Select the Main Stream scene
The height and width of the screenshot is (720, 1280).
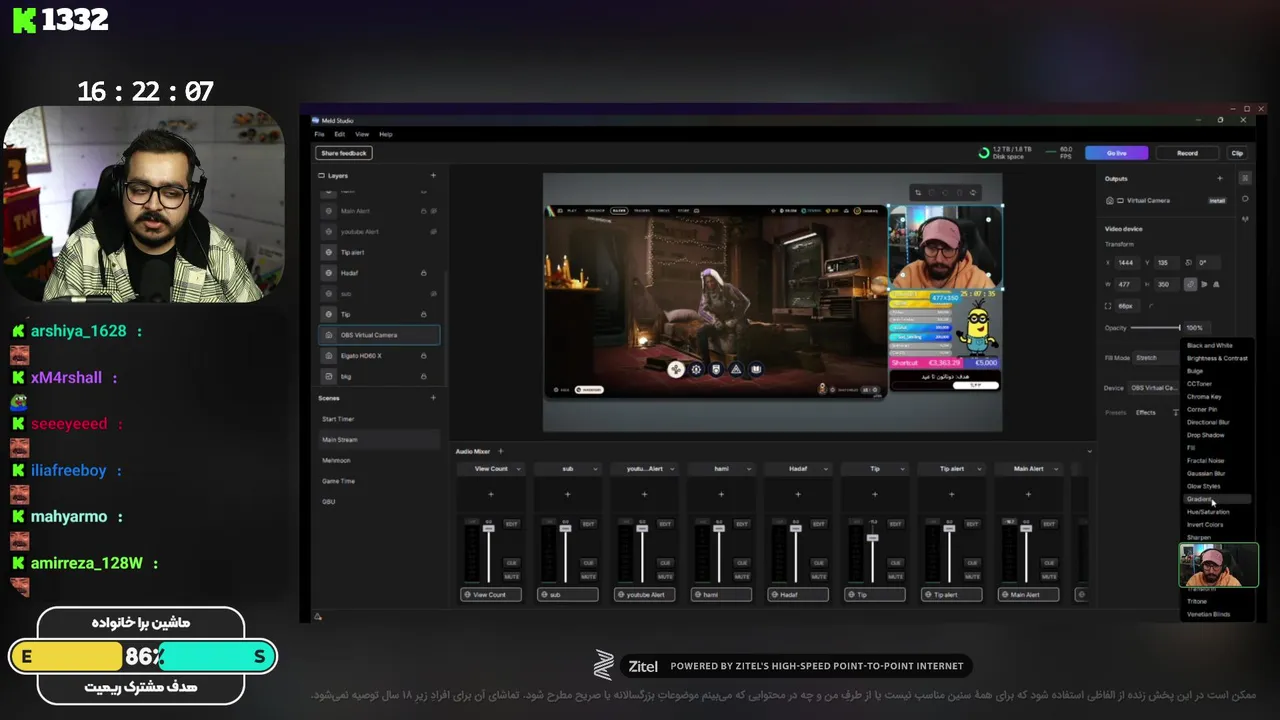379,439
